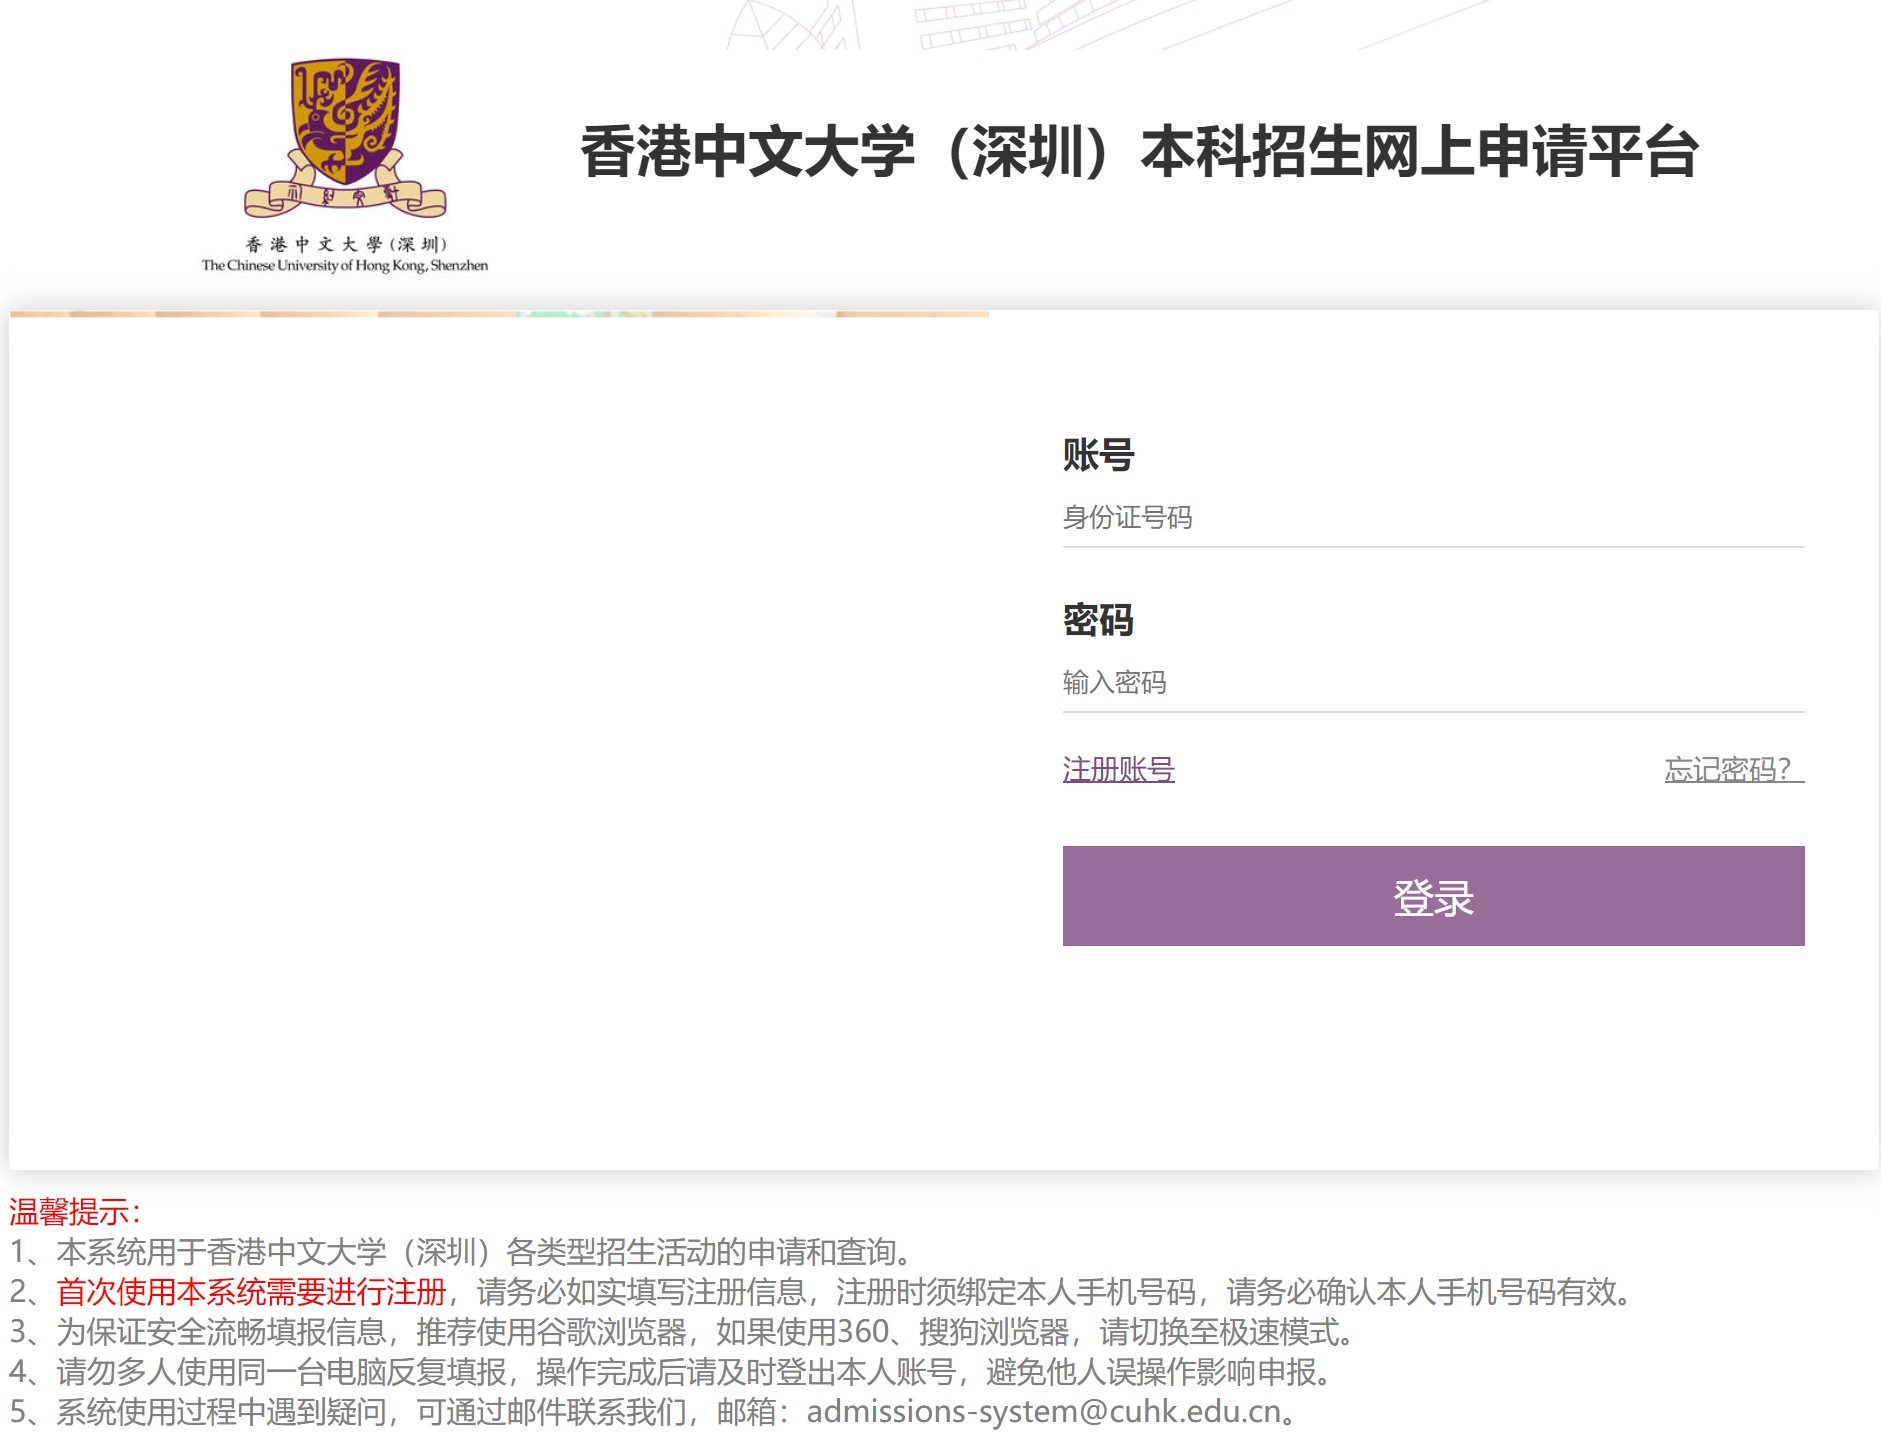Click the red 首次使用本系统需要进行注册 text
This screenshot has width=1881, height=1432.
[x=251, y=1292]
